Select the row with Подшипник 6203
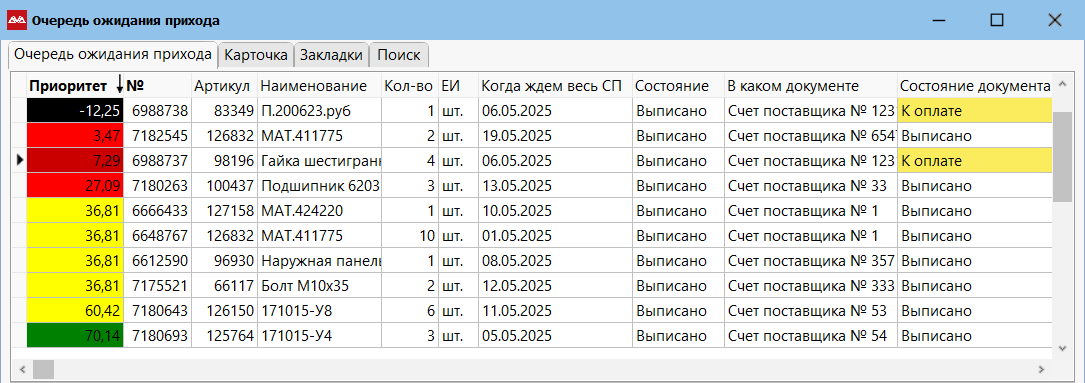 [533, 186]
